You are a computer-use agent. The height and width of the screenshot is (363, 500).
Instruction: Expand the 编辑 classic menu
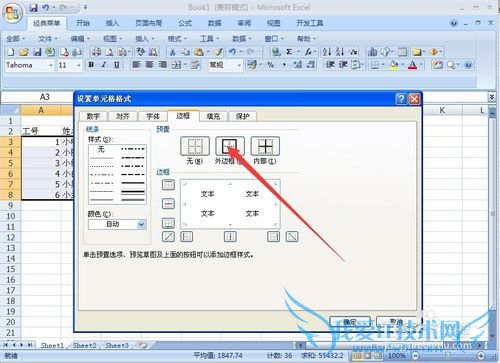[x=80, y=39]
